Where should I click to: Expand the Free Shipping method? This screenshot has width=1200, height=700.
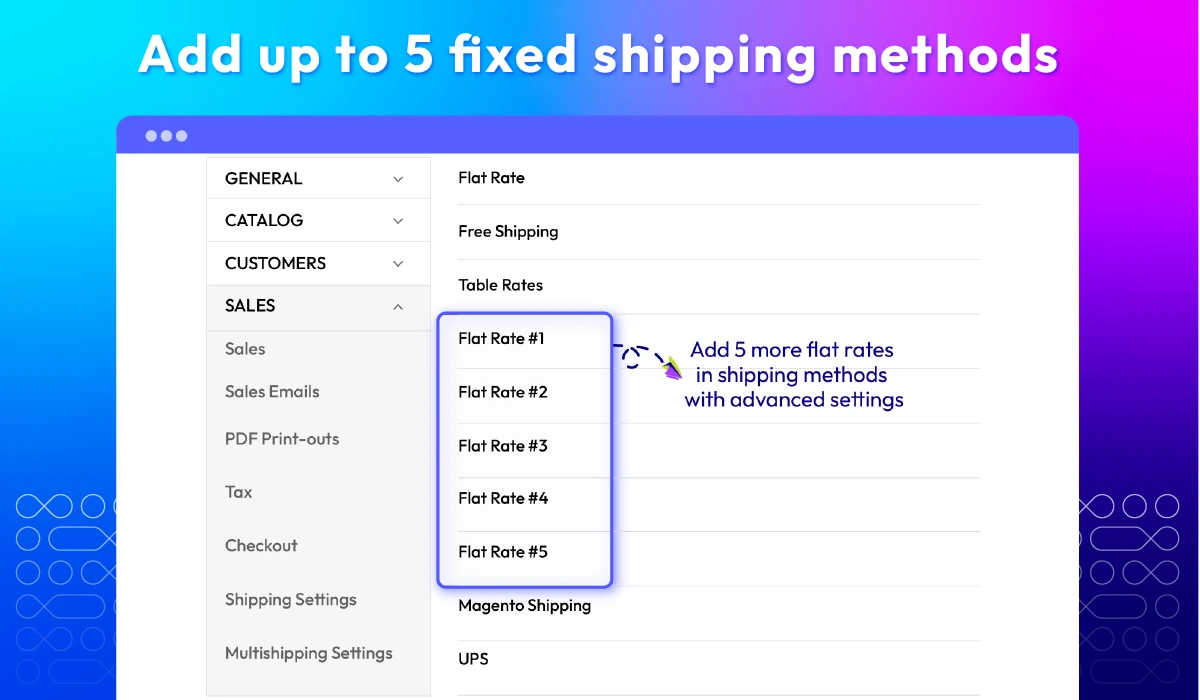(x=508, y=232)
